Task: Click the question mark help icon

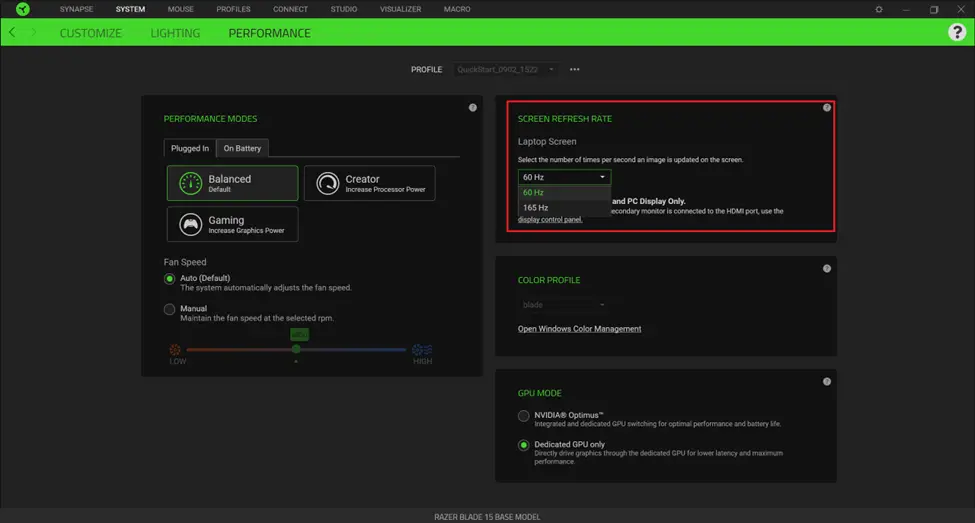Action: pyautogui.click(x=956, y=33)
